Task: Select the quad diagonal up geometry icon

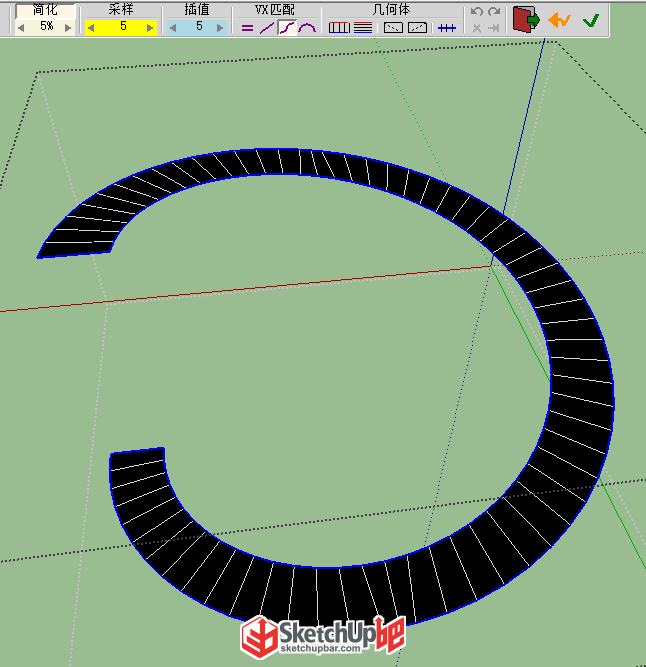Action: [x=417, y=28]
